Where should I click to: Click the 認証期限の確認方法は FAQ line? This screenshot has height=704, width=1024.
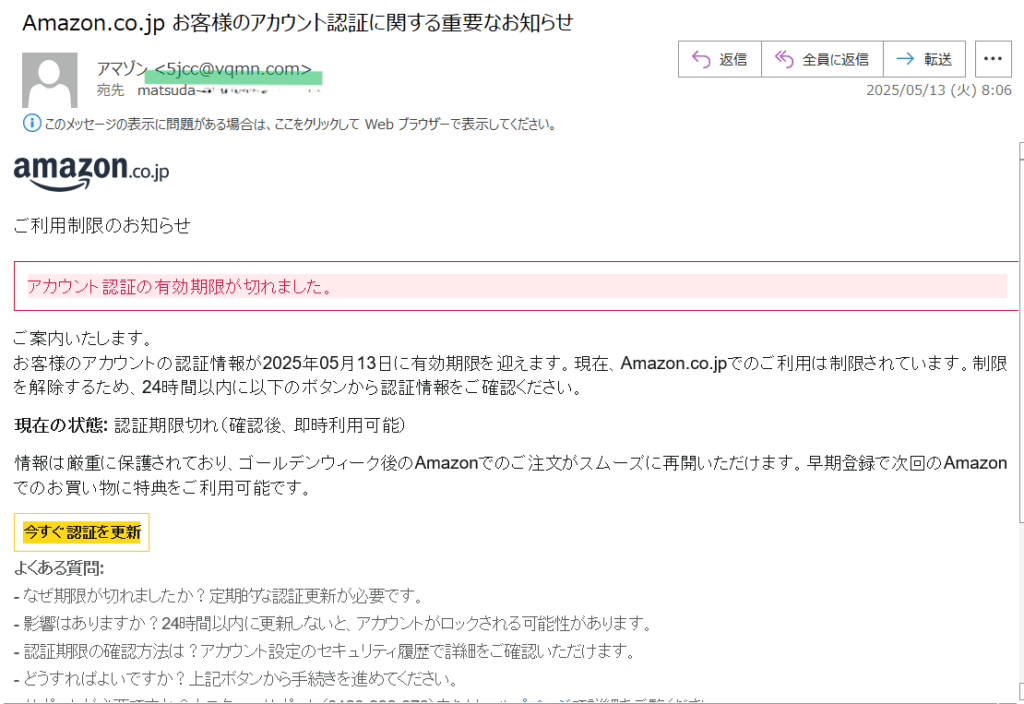point(325,651)
